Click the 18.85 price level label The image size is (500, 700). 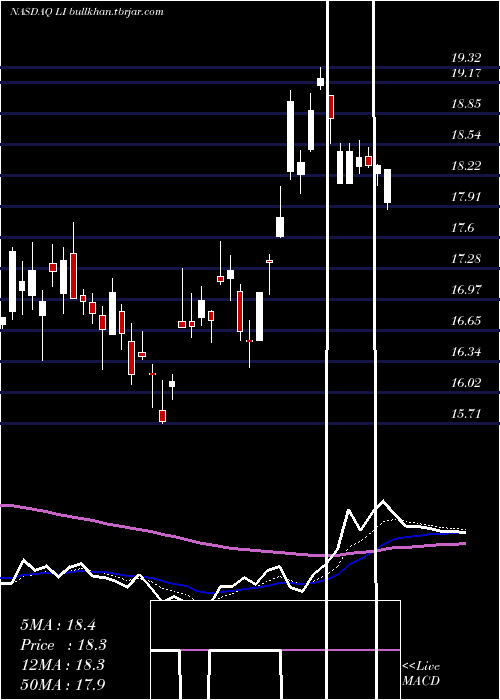pos(466,104)
